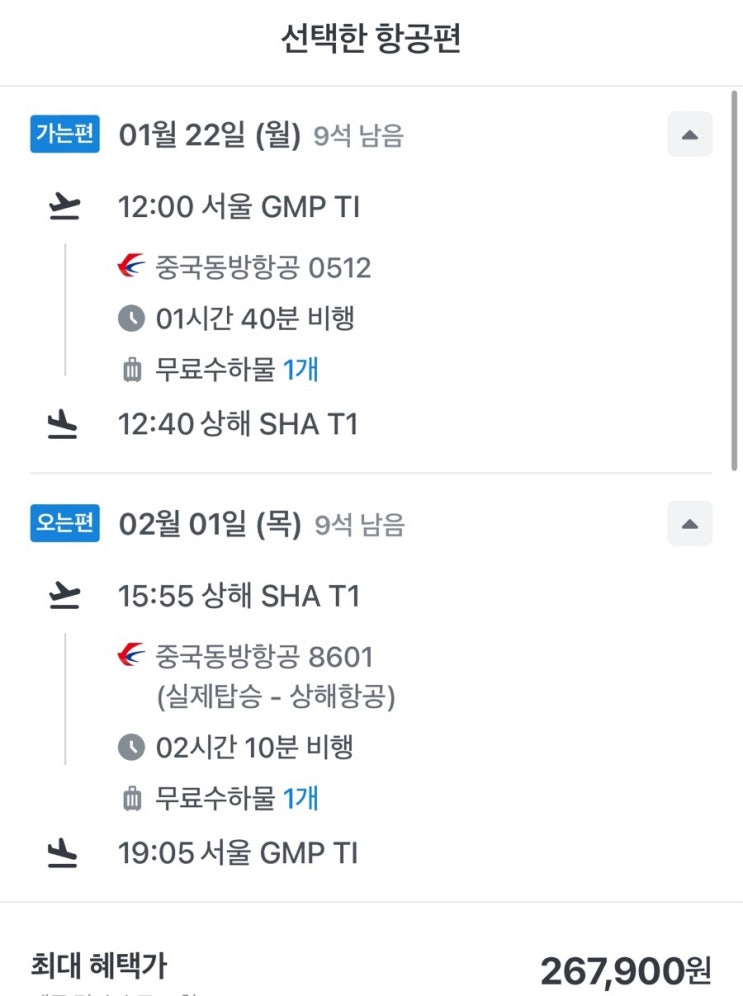This screenshot has height=996, width=743.
Task: Click the China Eastern logo beside flight 8601
Action: [131, 655]
